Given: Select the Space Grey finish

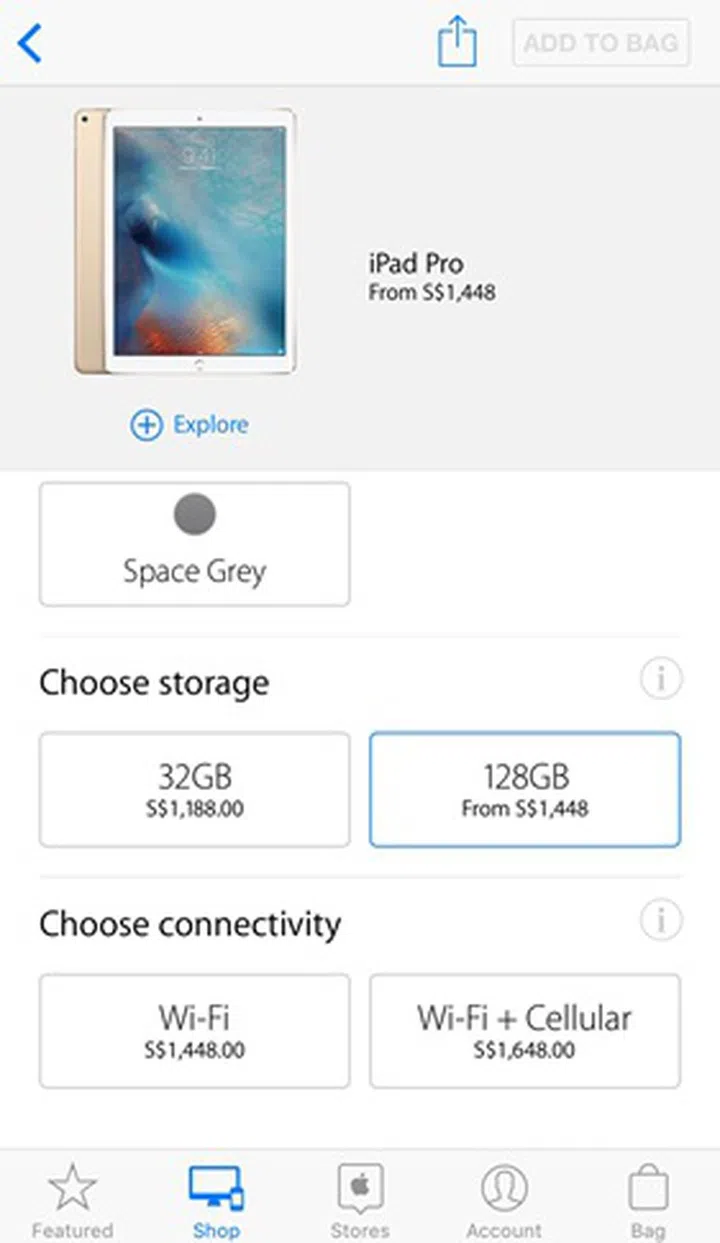Looking at the screenshot, I should pyautogui.click(x=195, y=544).
